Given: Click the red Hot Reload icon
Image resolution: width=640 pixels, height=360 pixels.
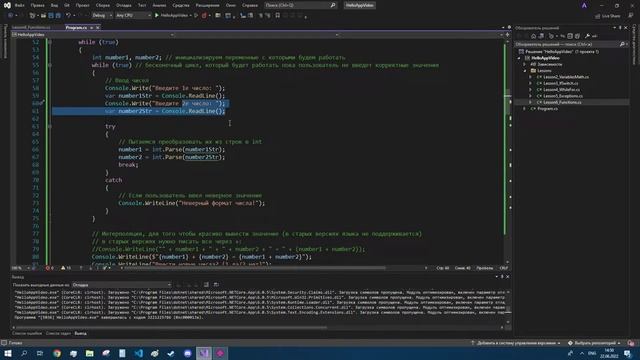Looking at the screenshot, I should point(204,16).
